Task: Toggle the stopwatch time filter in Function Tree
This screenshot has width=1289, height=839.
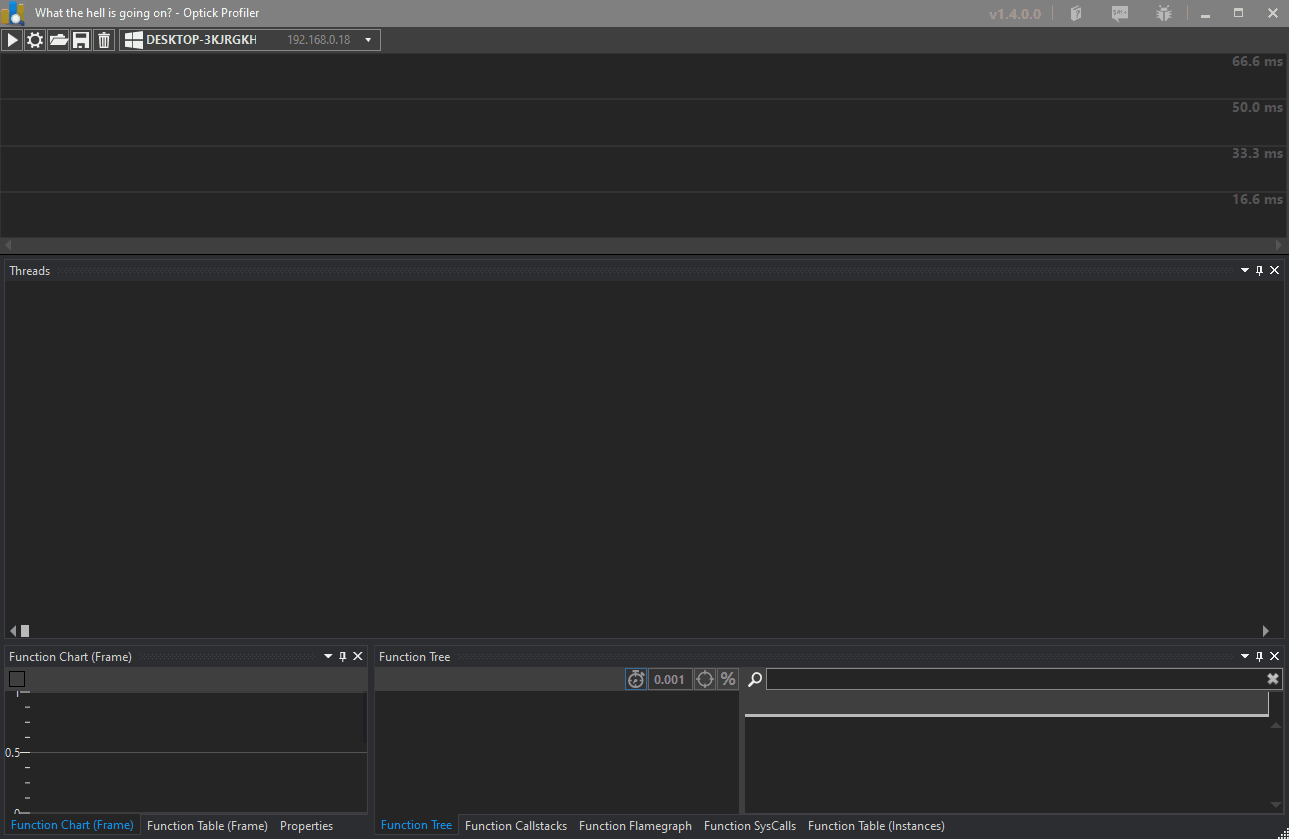Action: (x=636, y=680)
